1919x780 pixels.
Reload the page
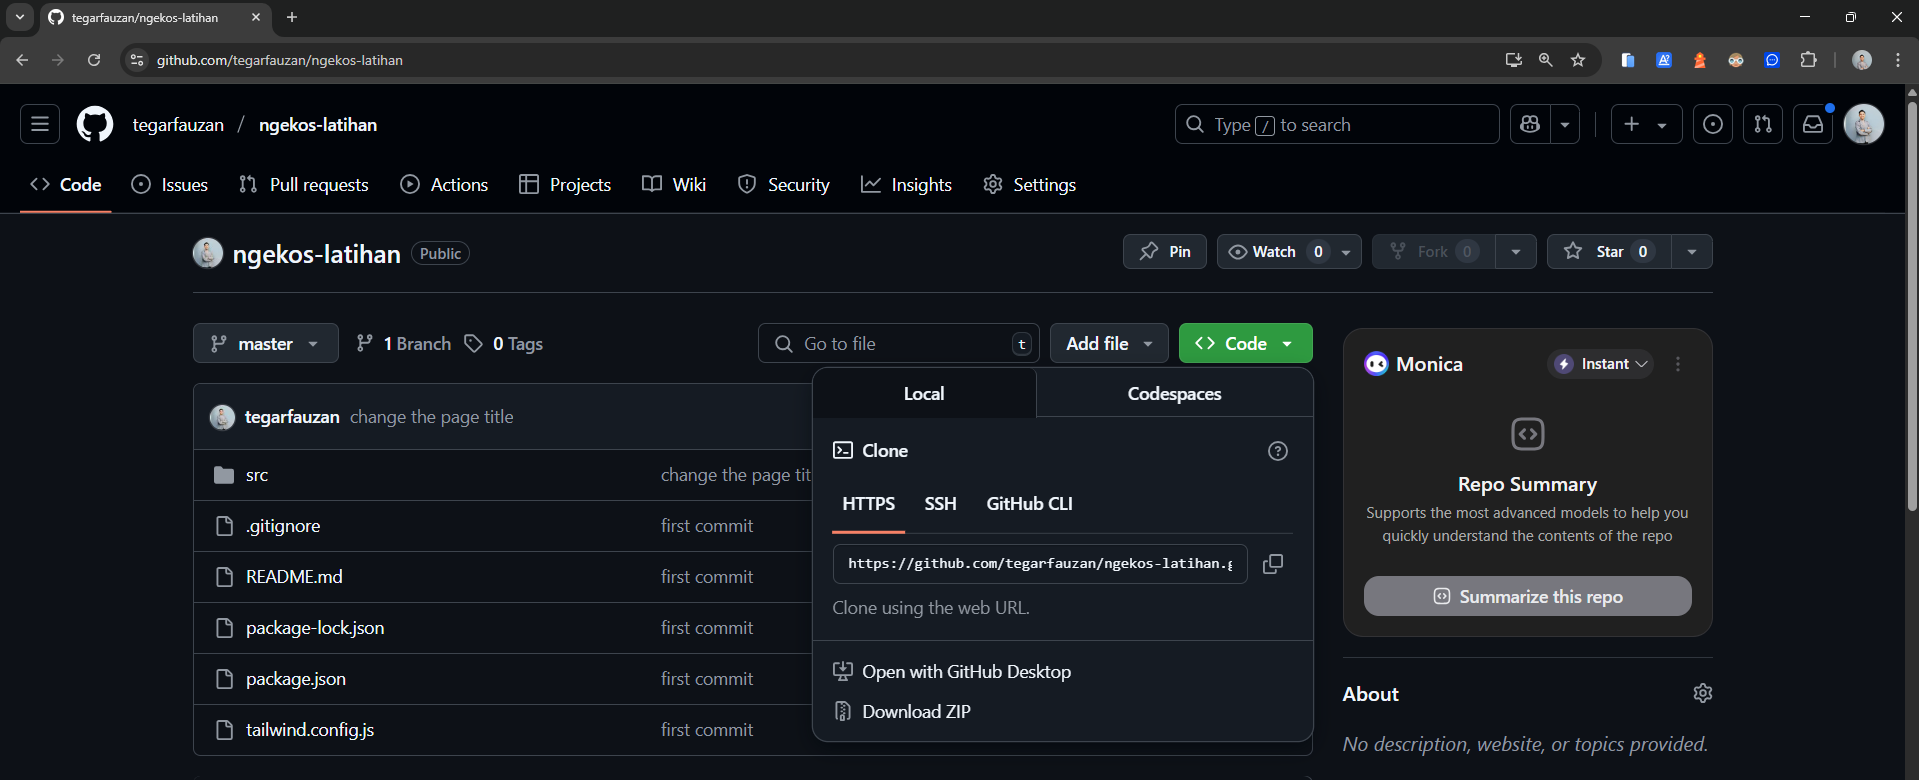(94, 60)
